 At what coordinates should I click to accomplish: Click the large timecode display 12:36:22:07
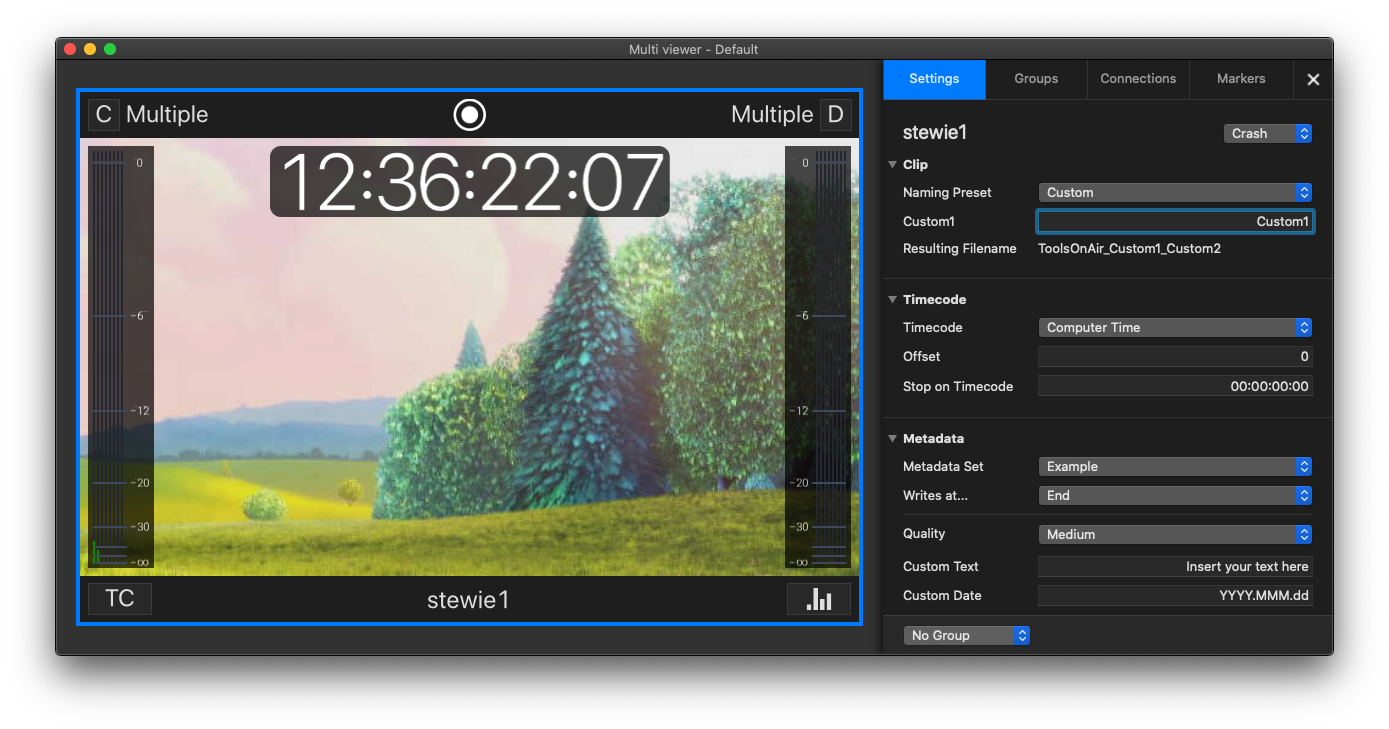[x=470, y=182]
